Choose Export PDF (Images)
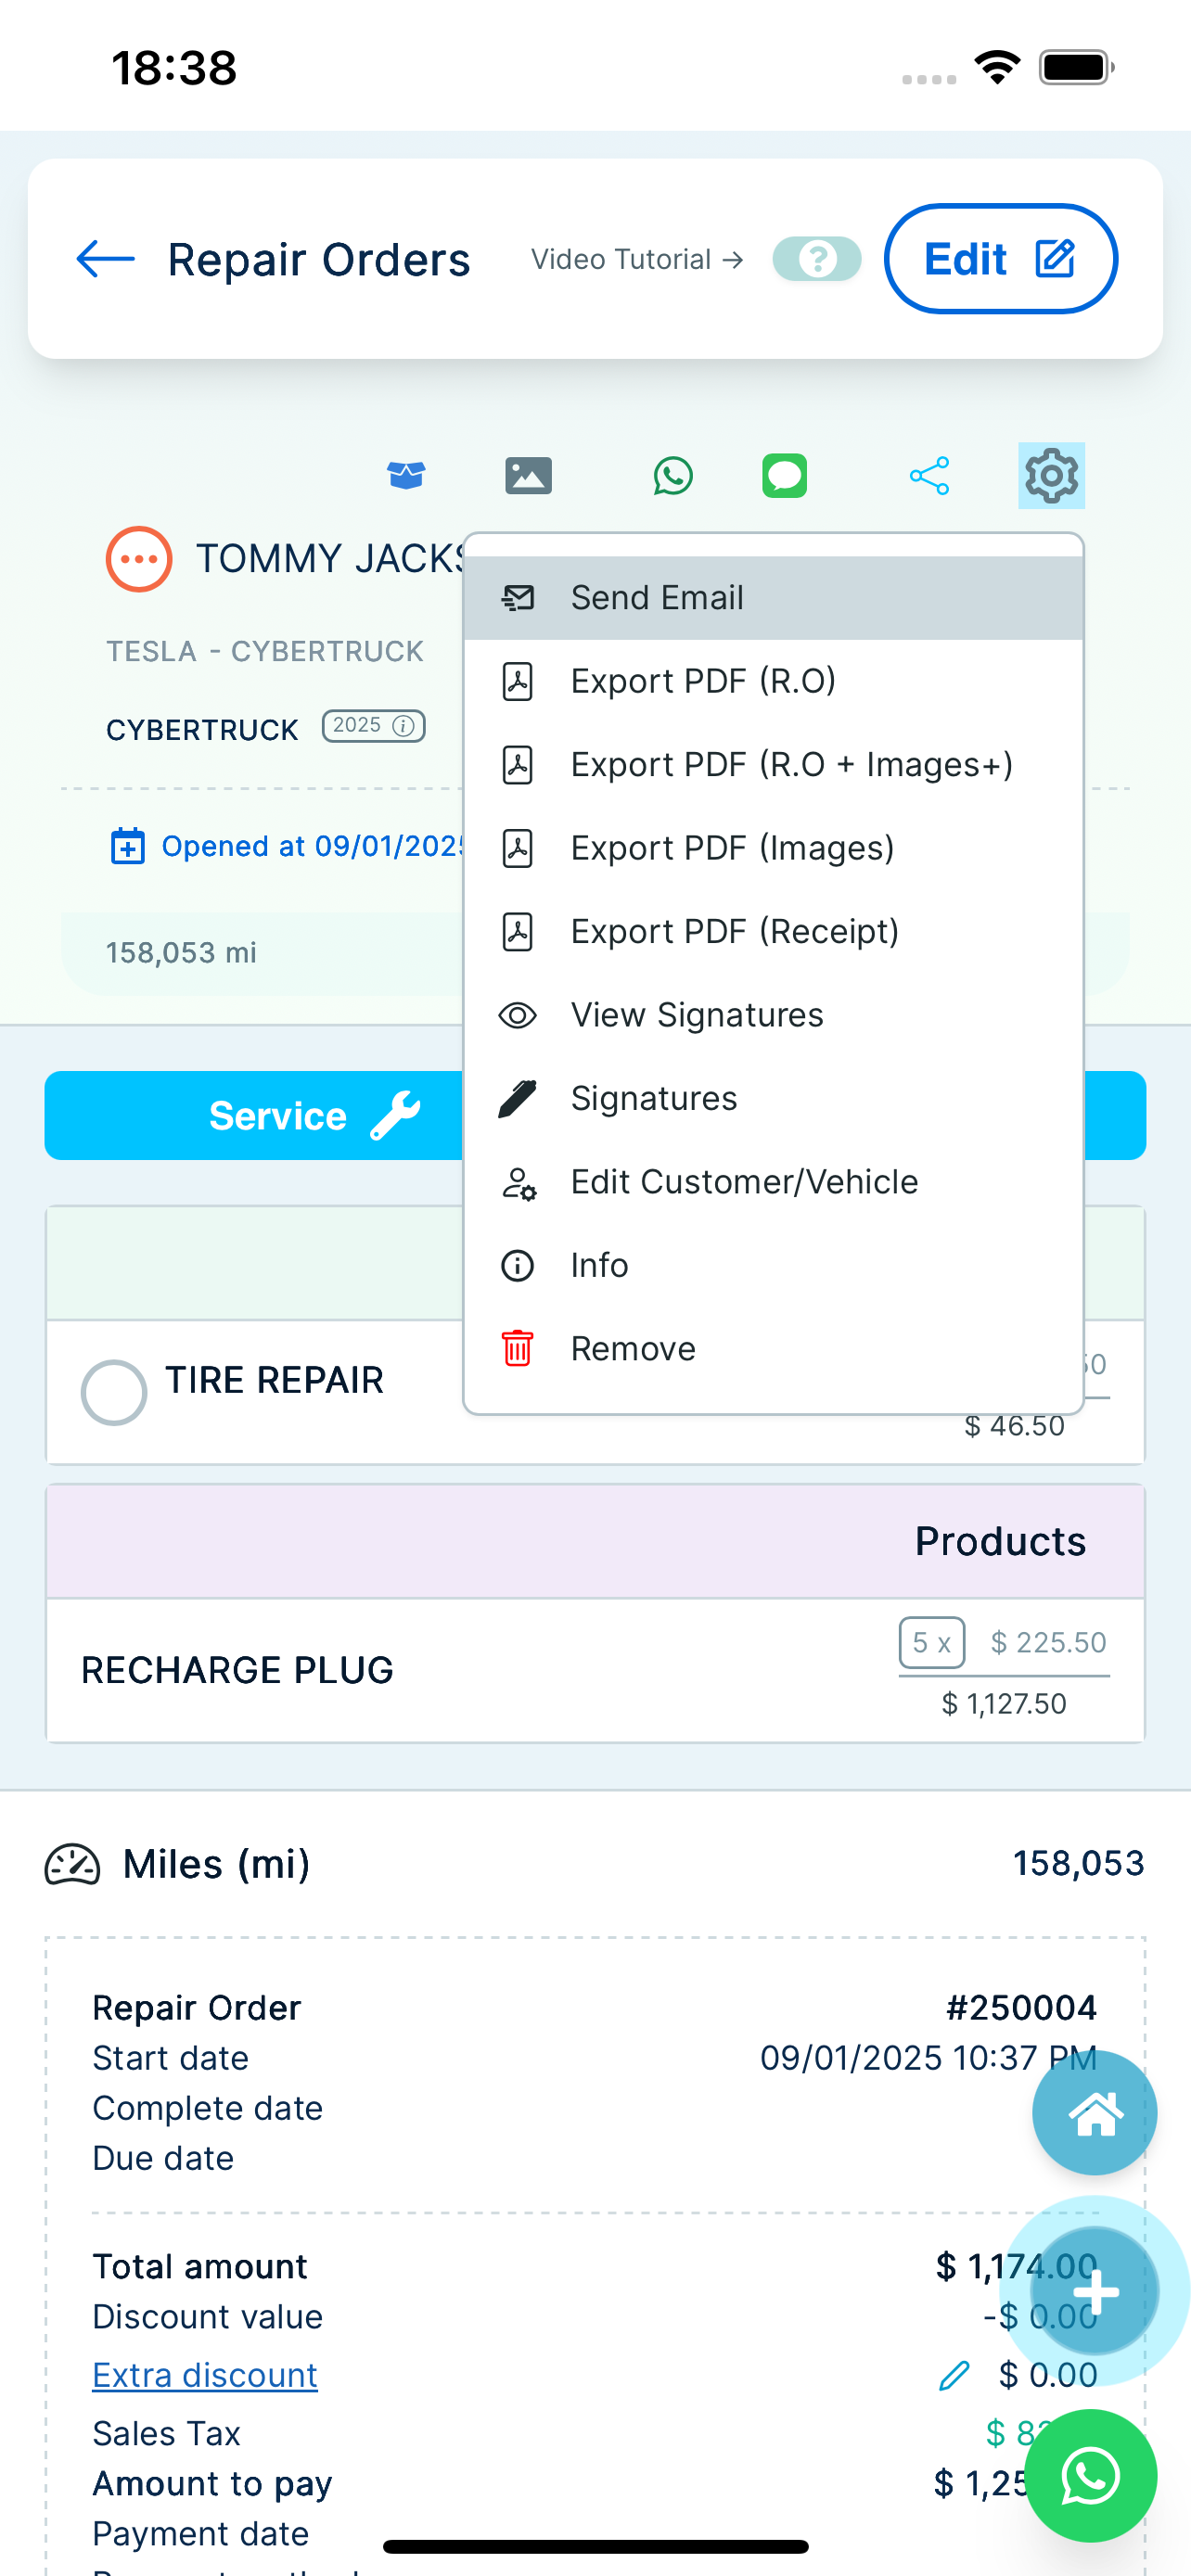Viewport: 1191px width, 2576px height. click(x=774, y=848)
